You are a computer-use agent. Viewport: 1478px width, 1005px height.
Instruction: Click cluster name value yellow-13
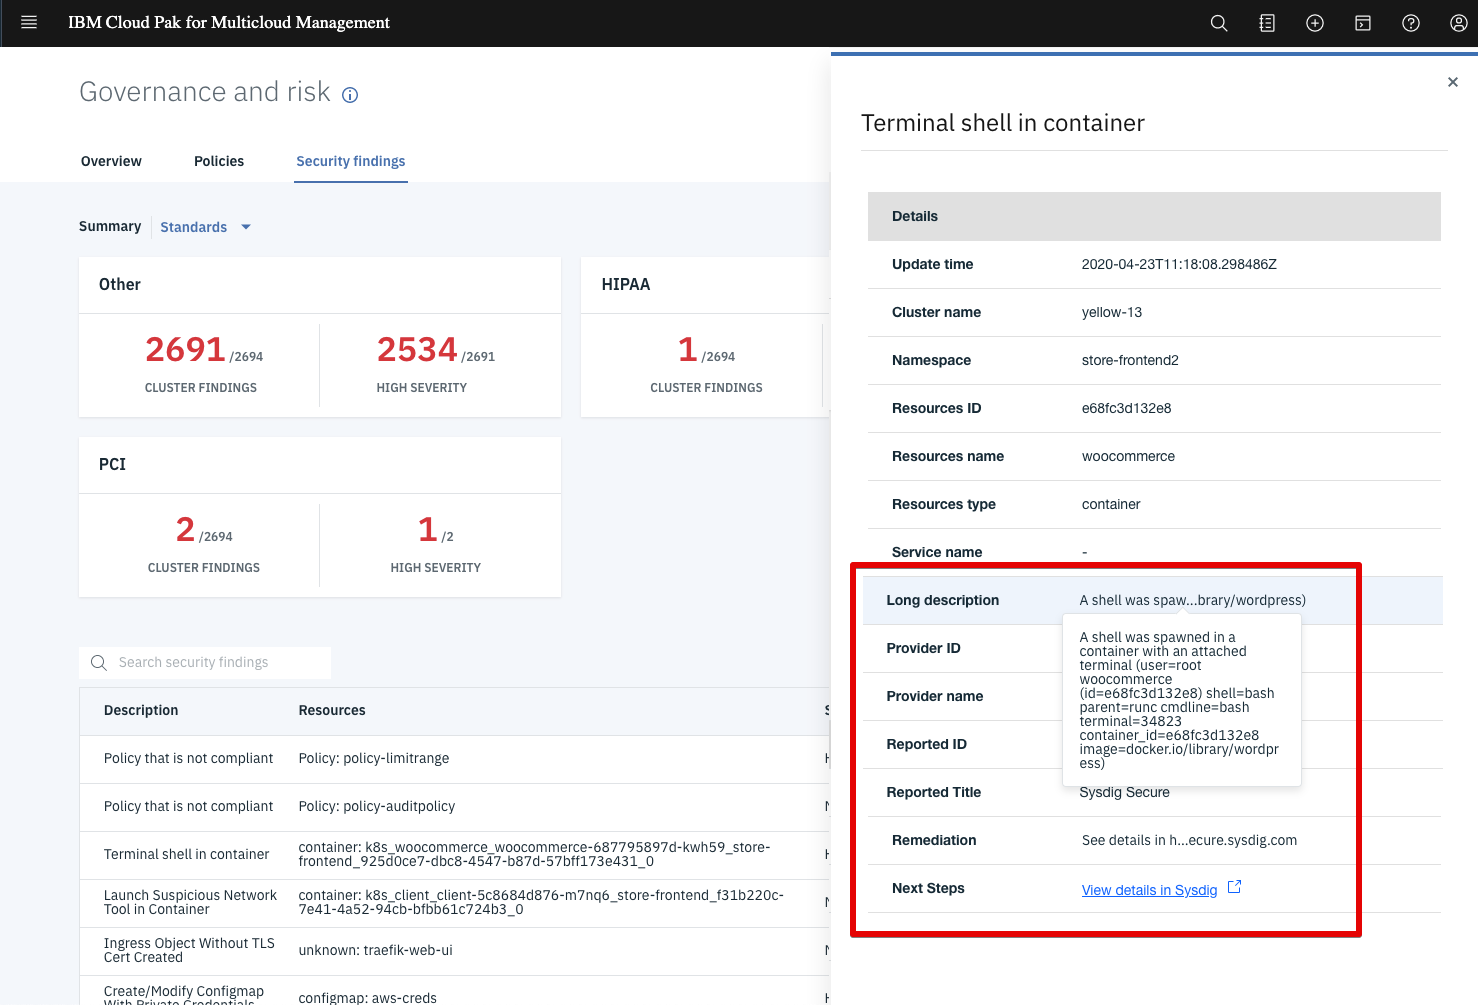point(1111,312)
